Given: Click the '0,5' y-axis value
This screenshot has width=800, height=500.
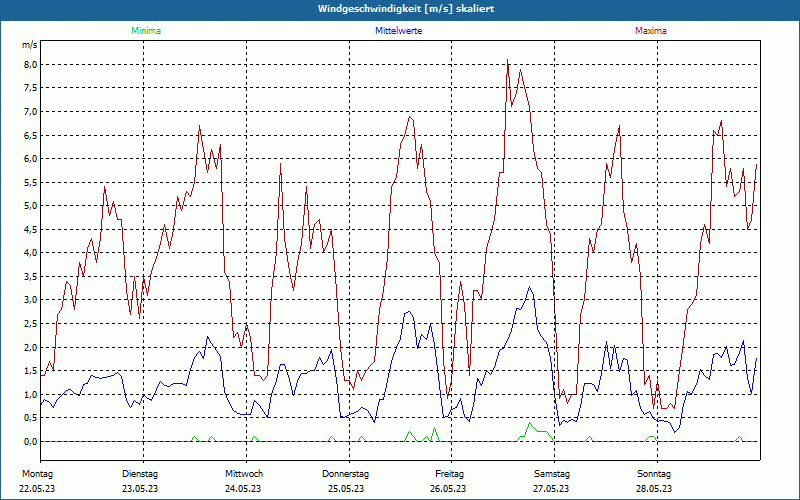Looking at the screenshot, I should [31, 418].
